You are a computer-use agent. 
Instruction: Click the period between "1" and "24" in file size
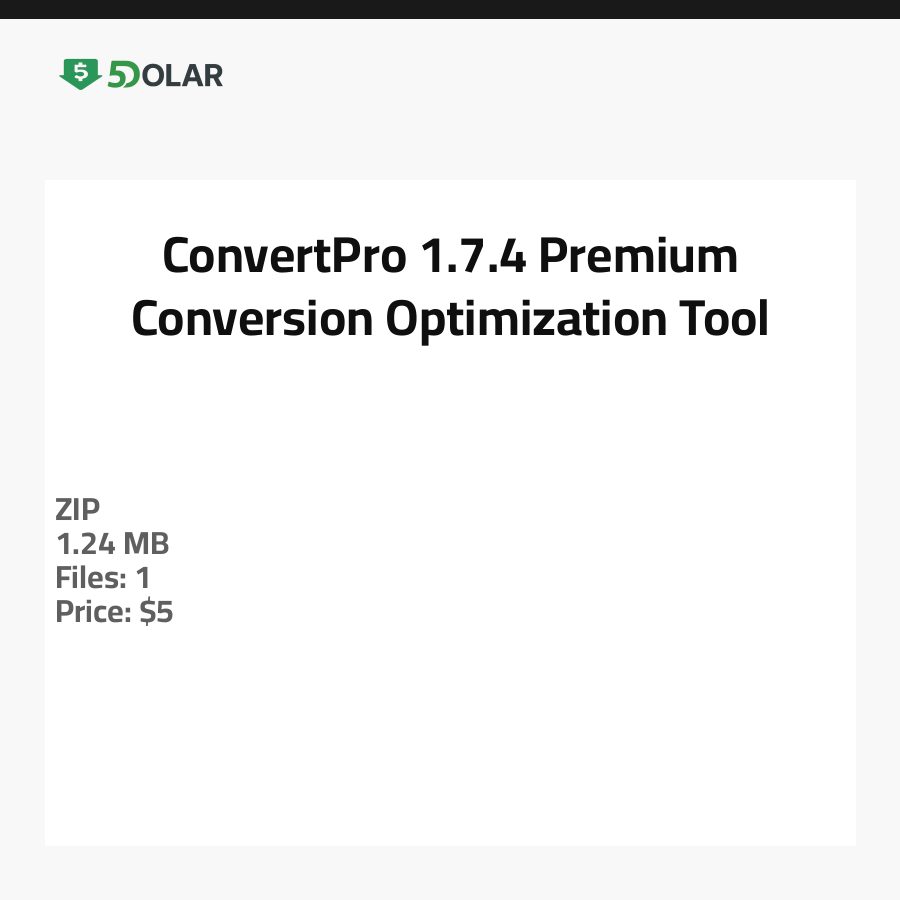tap(72, 552)
